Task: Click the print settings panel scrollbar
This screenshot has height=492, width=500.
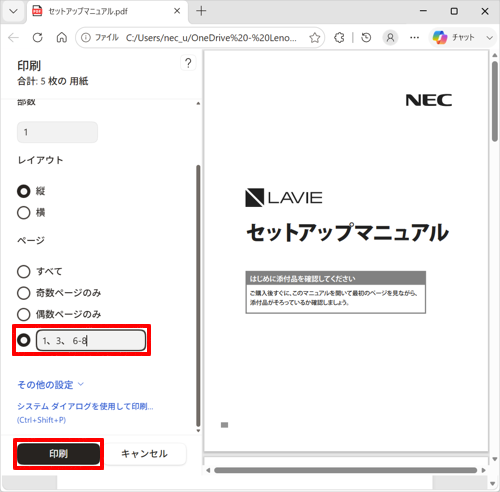Action: (x=198, y=295)
